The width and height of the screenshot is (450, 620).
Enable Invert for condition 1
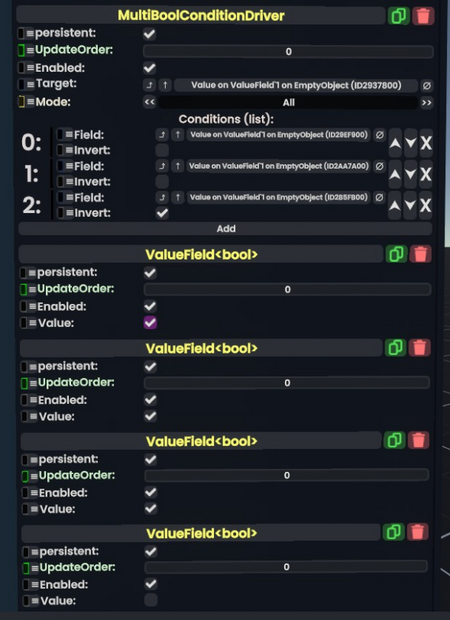[x=162, y=181]
